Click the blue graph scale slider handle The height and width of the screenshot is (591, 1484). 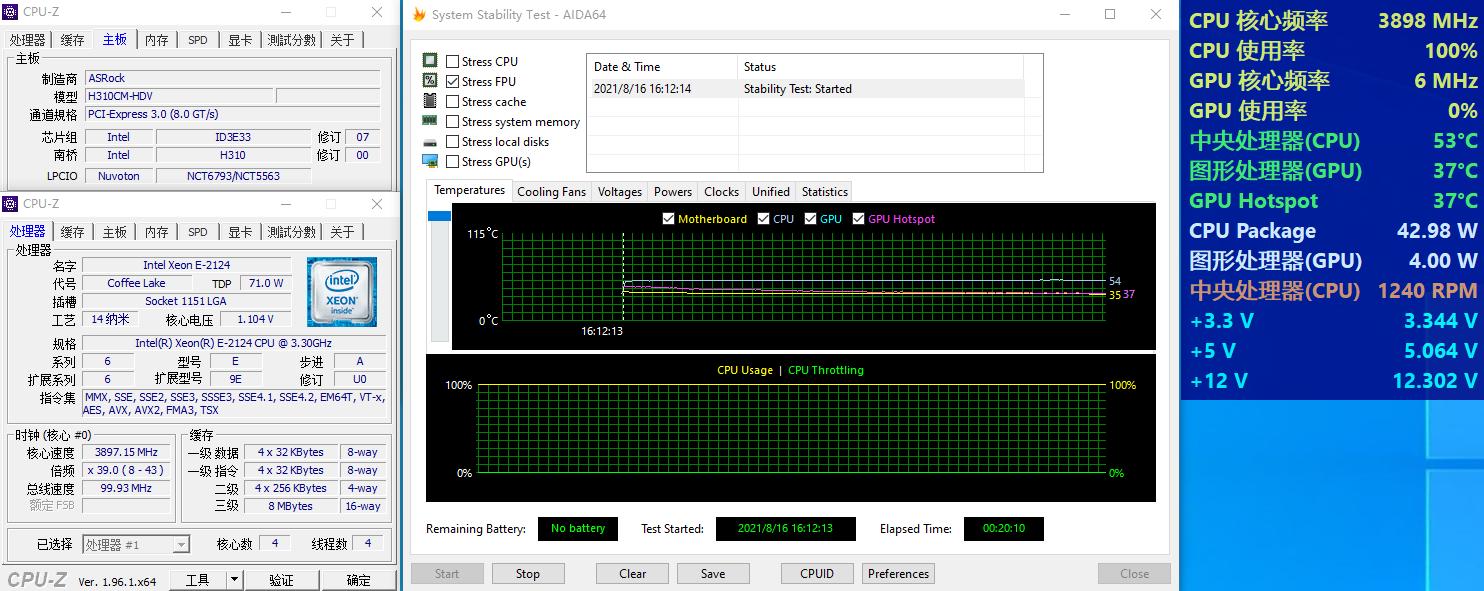[x=439, y=216]
